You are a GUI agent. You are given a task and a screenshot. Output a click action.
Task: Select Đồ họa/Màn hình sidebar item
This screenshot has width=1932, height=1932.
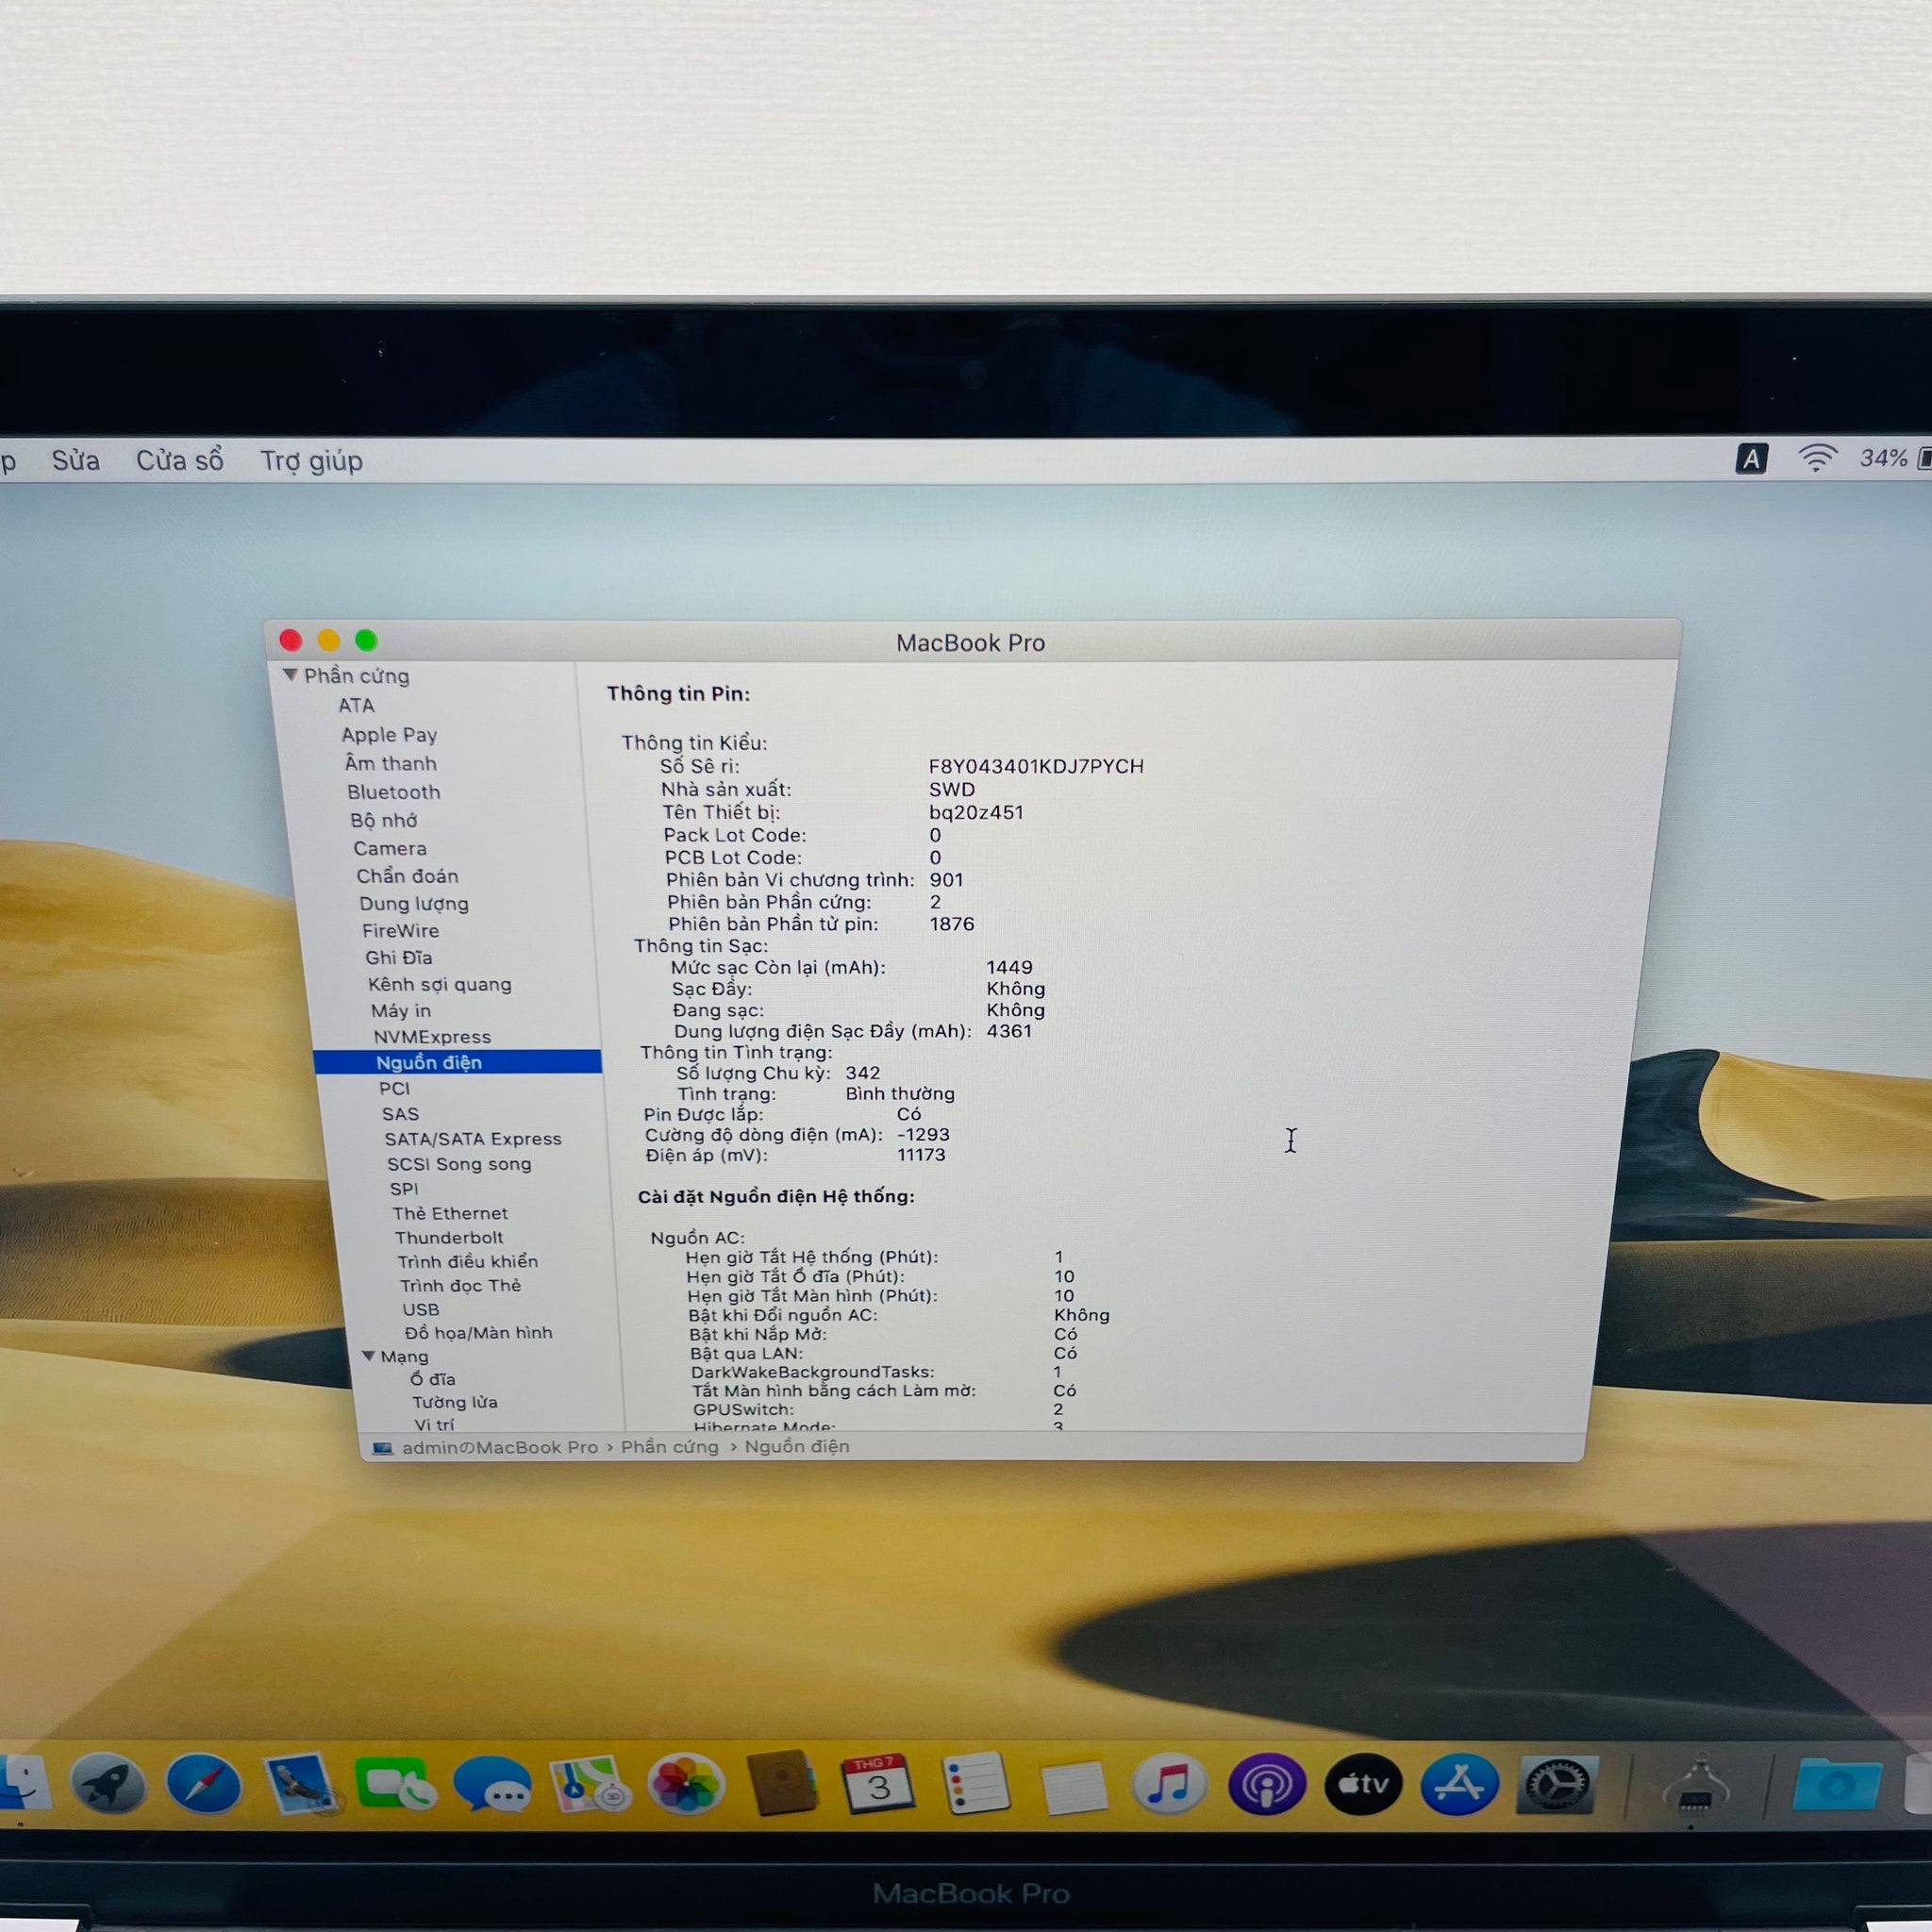pos(478,1333)
